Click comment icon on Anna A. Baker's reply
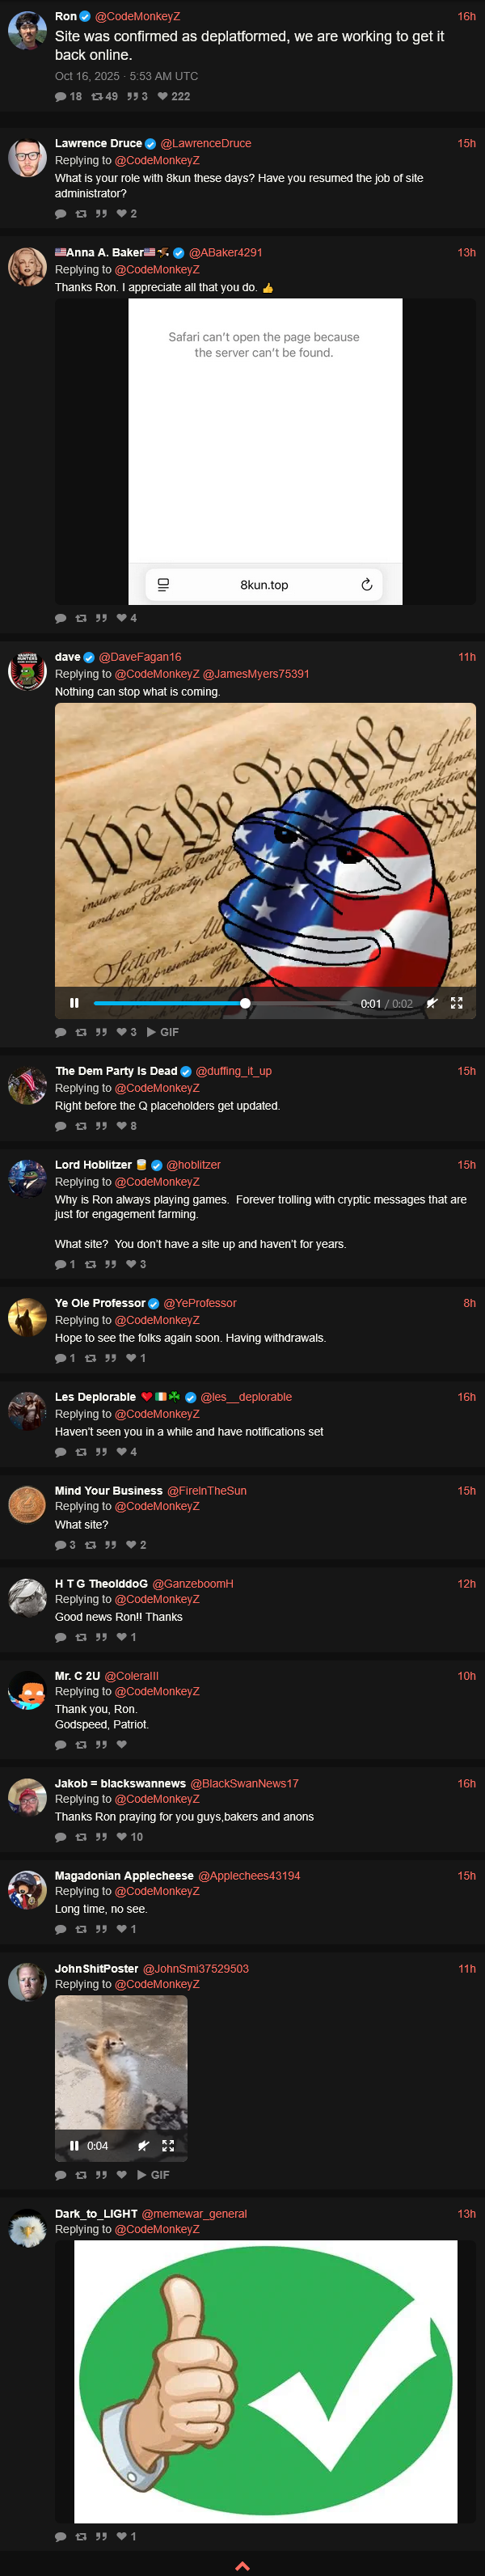485x2576 pixels. [61, 618]
